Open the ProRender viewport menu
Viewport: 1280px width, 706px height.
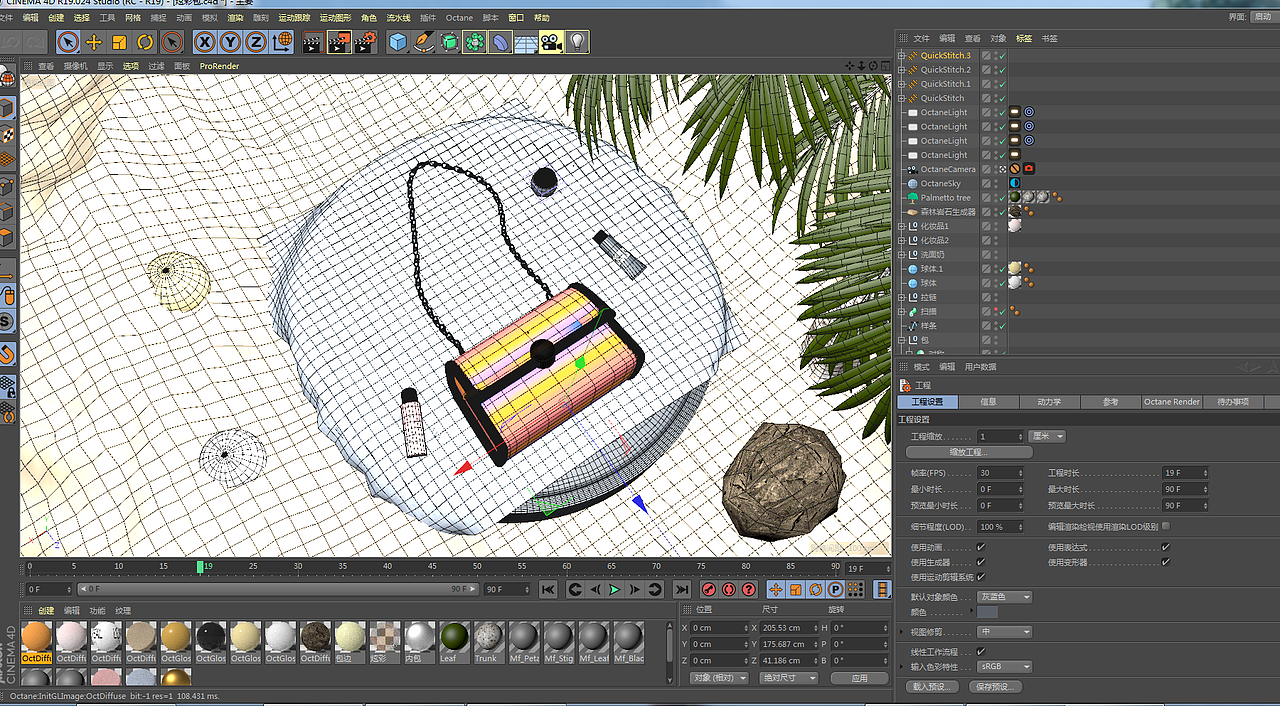tap(219, 66)
